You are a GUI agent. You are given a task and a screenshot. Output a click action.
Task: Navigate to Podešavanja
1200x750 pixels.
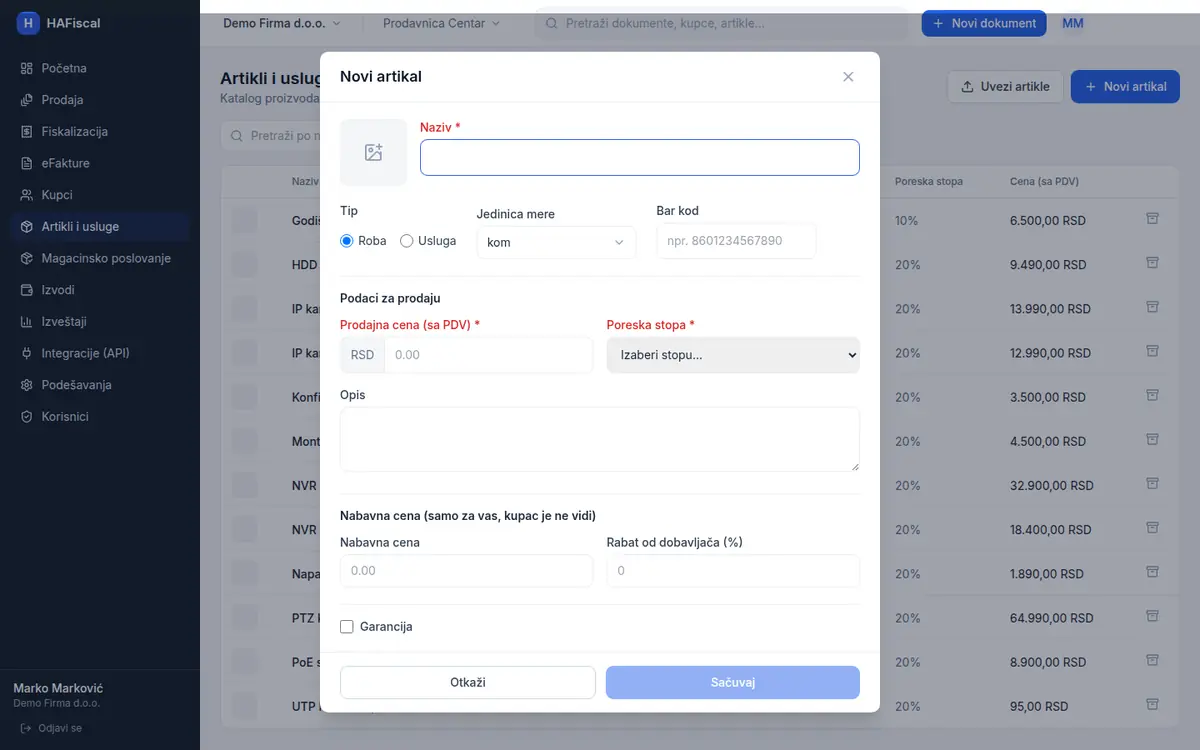tap(100, 385)
